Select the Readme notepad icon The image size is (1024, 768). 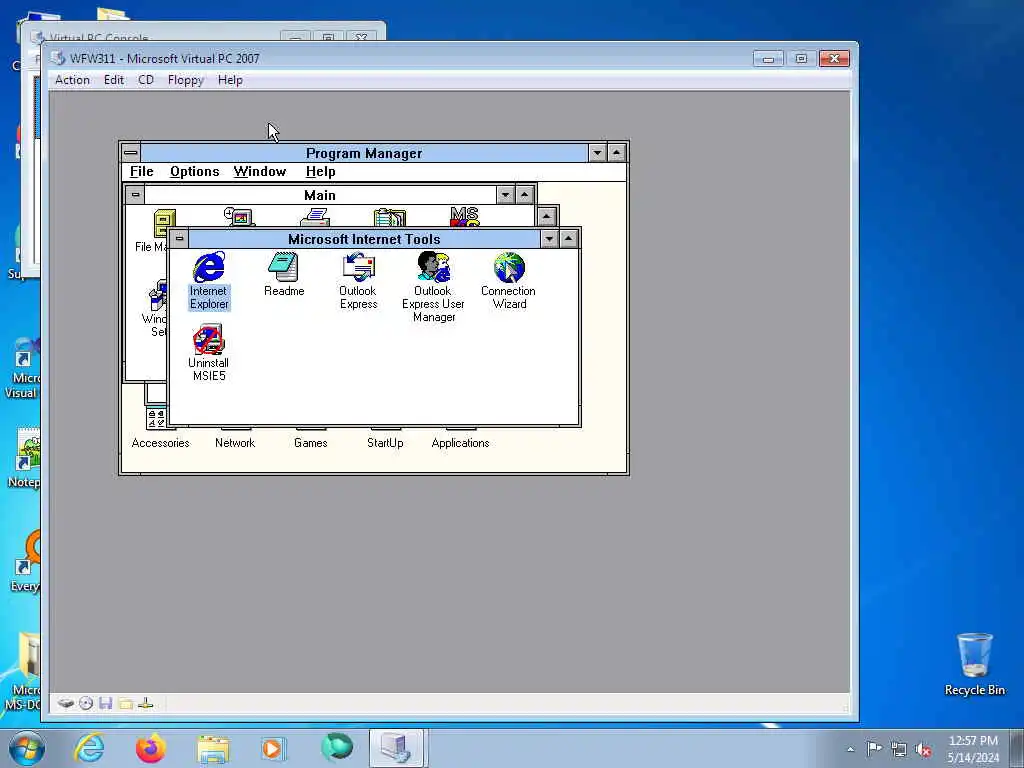pos(283,268)
